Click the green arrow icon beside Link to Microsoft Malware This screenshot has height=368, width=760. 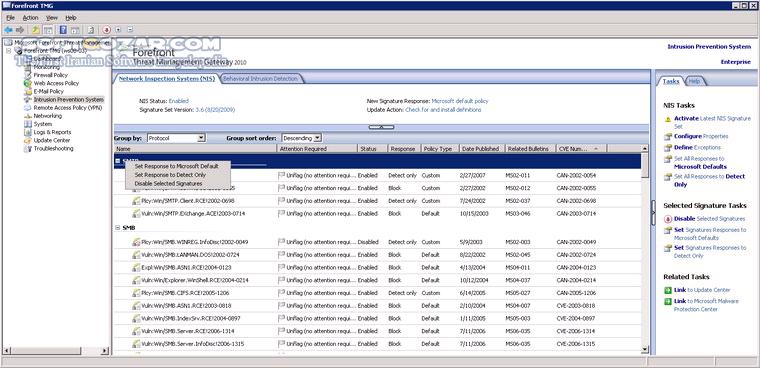pos(668,302)
